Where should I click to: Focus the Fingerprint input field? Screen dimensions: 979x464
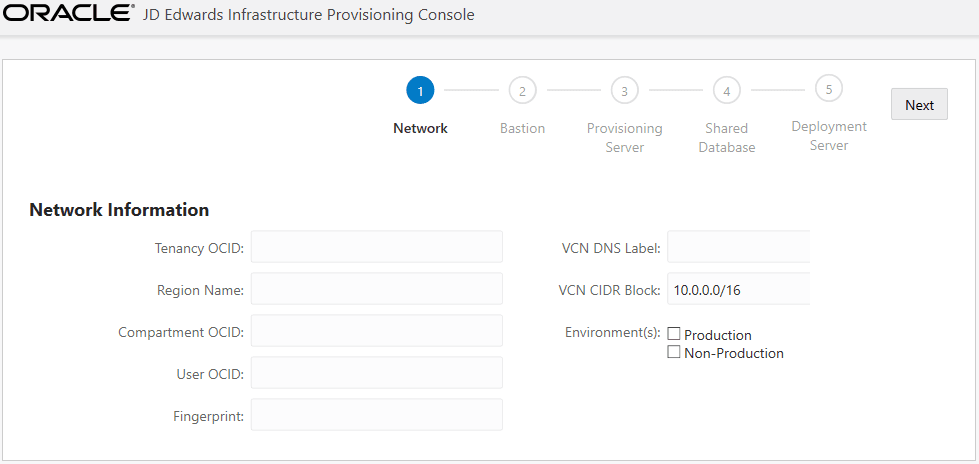(x=376, y=415)
